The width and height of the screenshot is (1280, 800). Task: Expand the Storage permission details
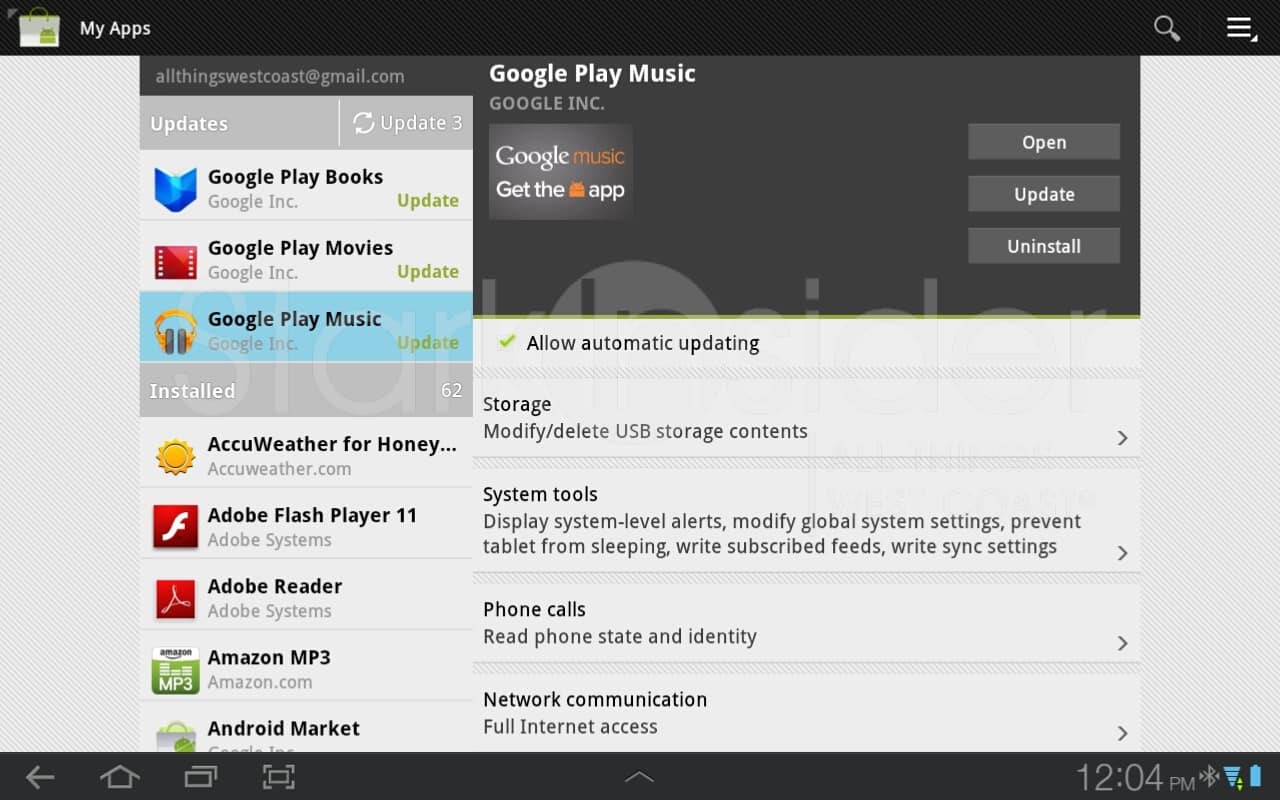pos(1122,438)
